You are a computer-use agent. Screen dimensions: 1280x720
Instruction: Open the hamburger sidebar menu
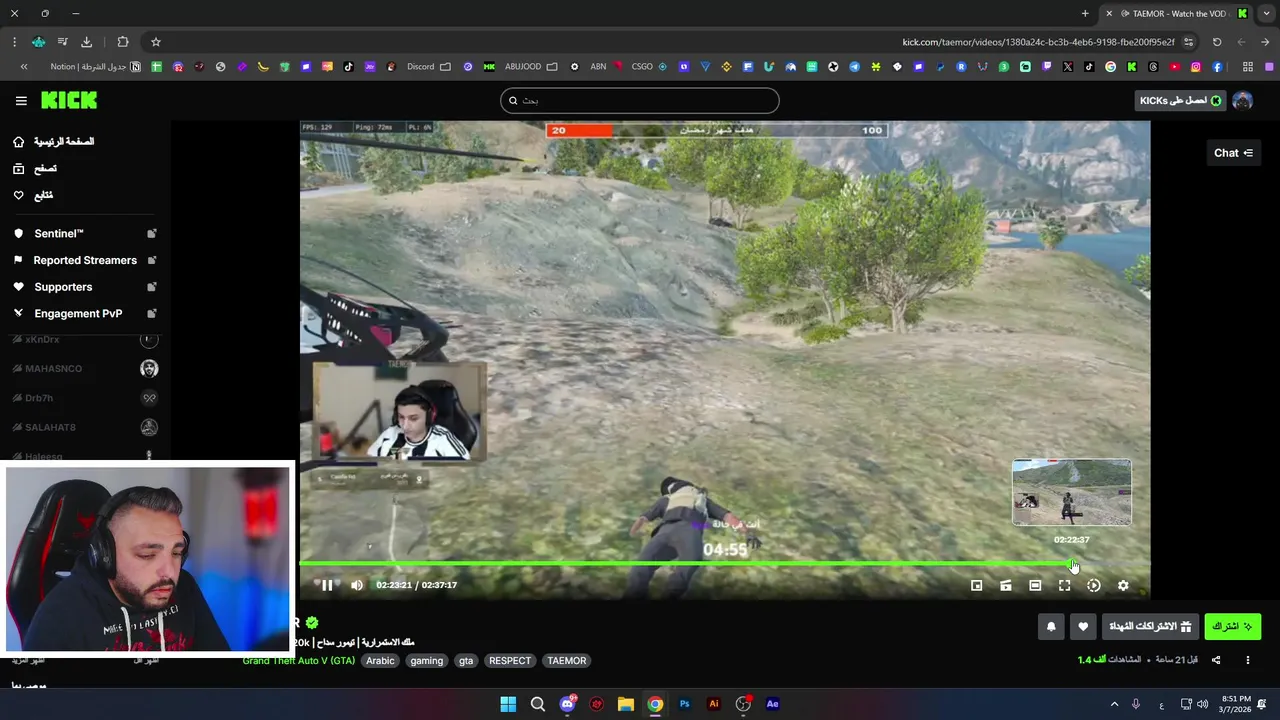pyautogui.click(x=21, y=100)
